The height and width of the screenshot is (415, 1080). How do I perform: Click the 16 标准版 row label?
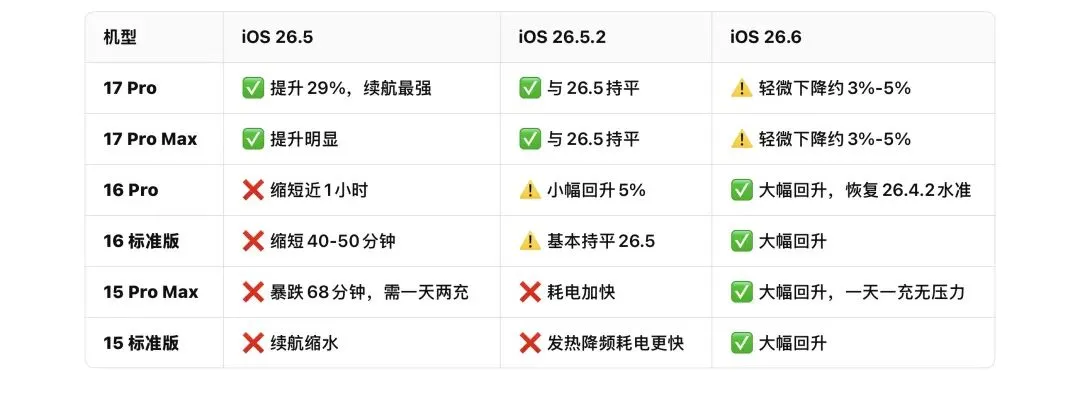(x=141, y=241)
